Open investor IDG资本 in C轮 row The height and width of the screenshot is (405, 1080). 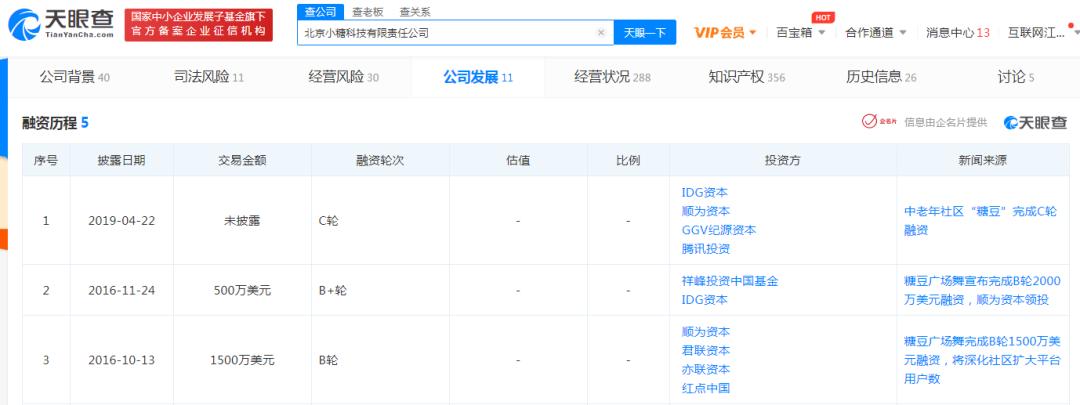coord(705,193)
